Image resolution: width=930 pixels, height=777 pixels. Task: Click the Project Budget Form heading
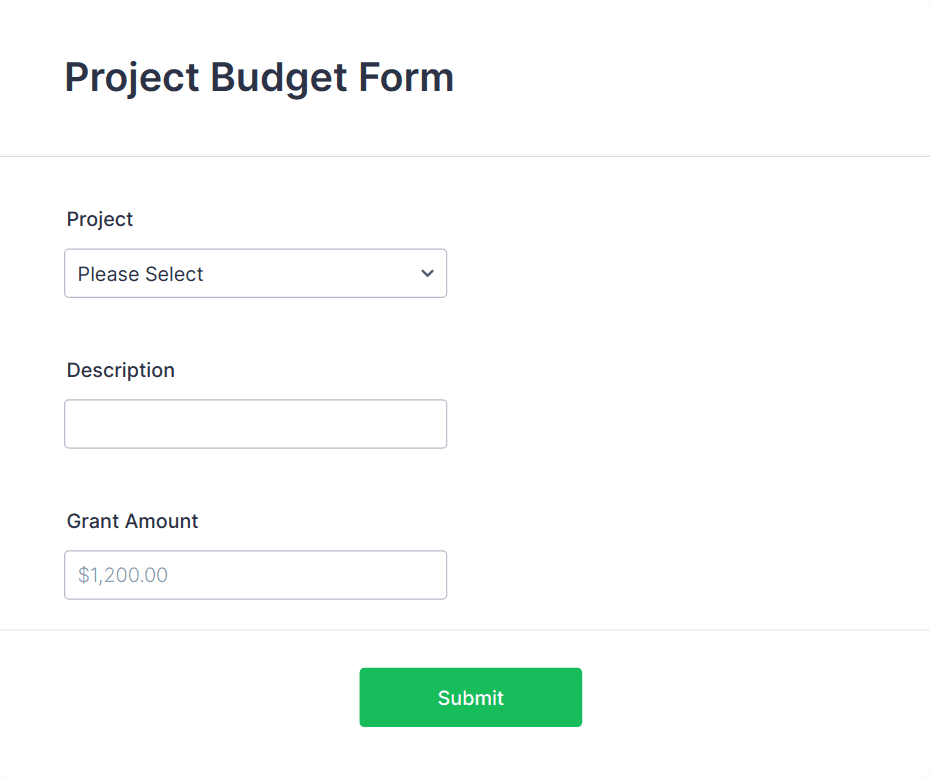pyautogui.click(x=258, y=77)
